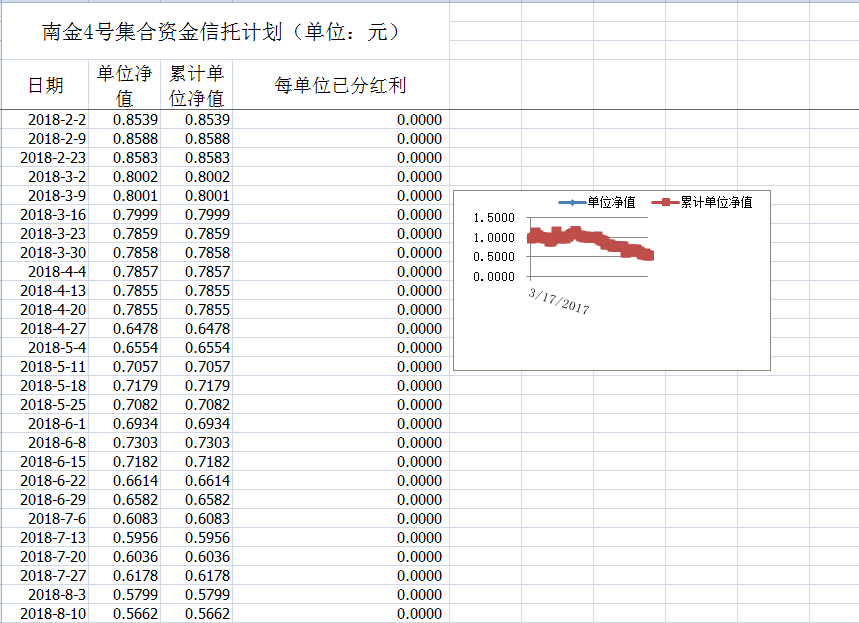The width and height of the screenshot is (859, 623).
Task: Select date cell 2018-6-22
Action: [45, 481]
